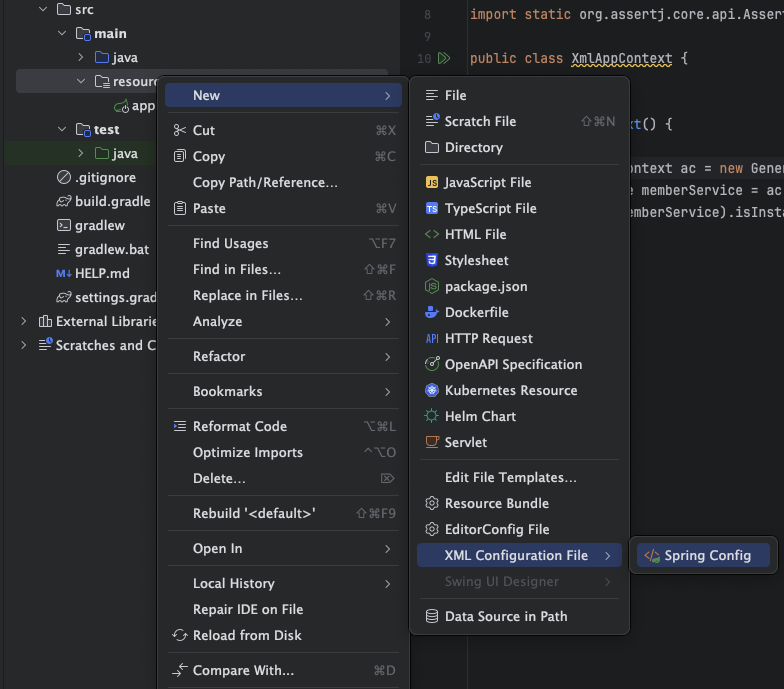
Task: Click the Spring Config leaf icon
Action: 652,556
